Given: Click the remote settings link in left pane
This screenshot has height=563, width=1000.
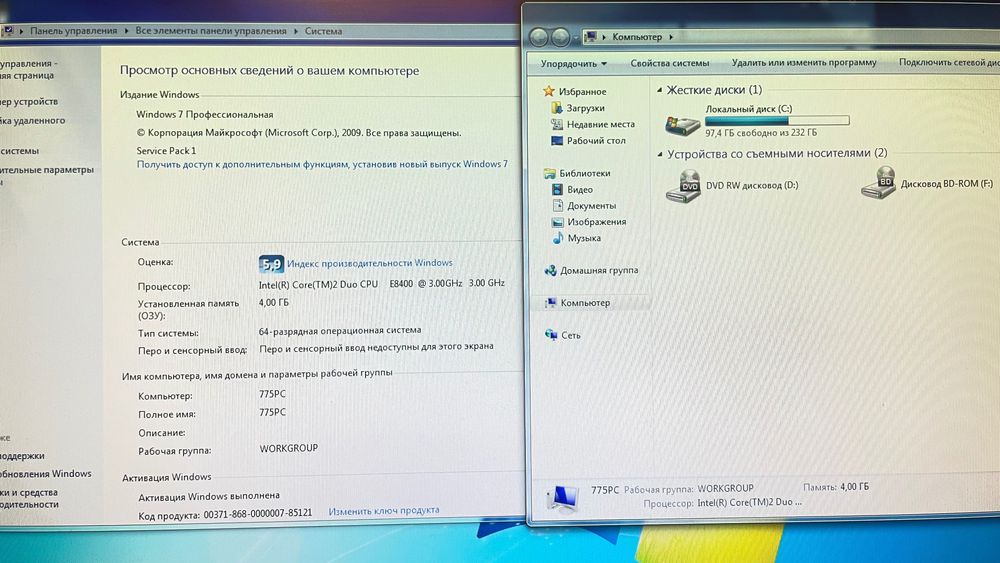Looking at the screenshot, I should 33,121.
